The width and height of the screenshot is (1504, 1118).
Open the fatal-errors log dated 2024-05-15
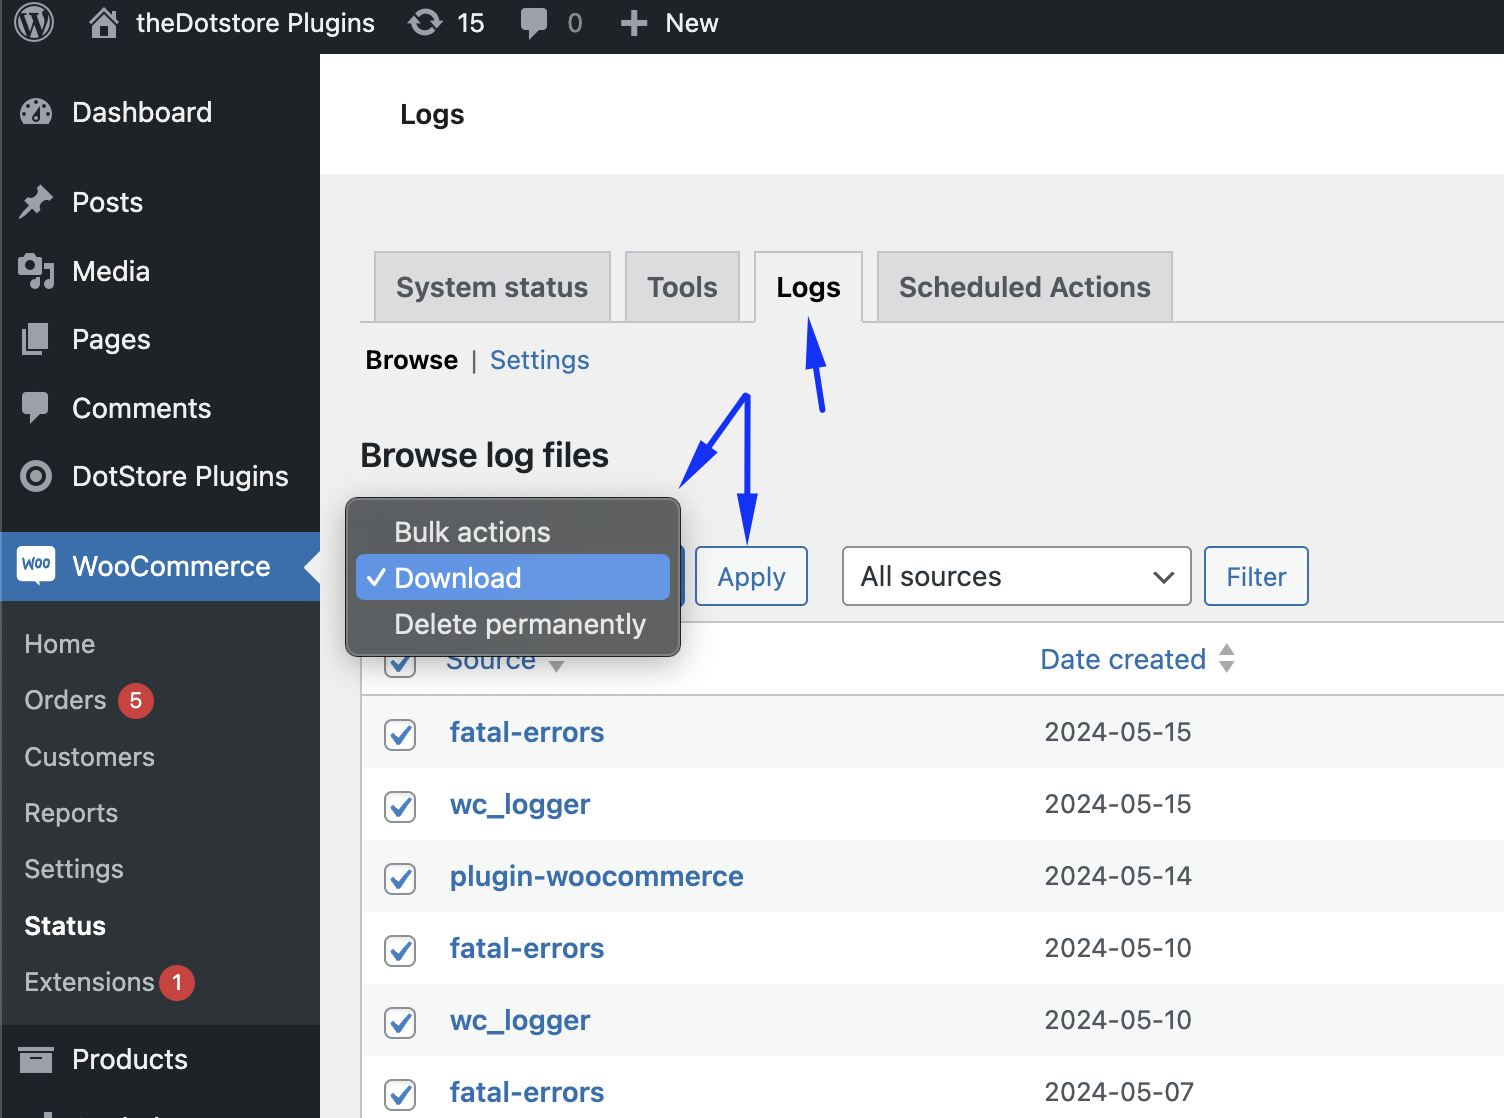527,732
